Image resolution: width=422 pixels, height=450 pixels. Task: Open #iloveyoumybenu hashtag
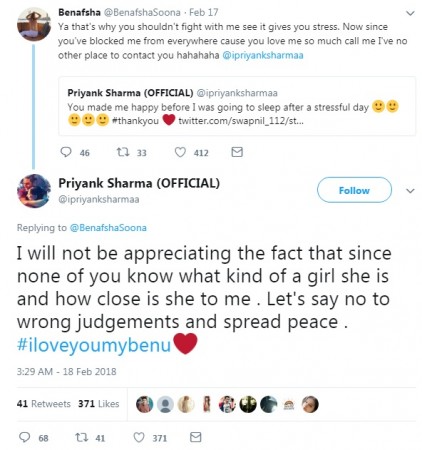click(x=94, y=345)
